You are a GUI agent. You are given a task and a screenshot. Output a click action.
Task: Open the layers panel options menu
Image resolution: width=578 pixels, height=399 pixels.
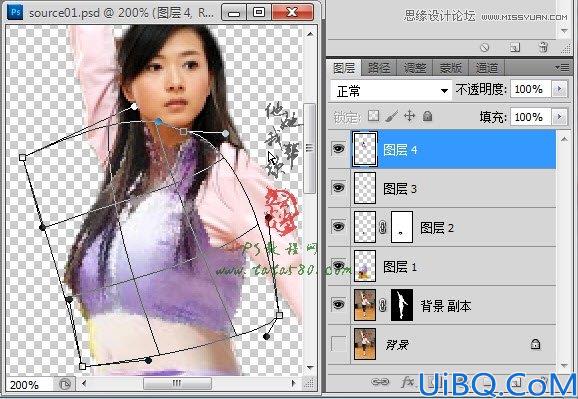[562, 67]
